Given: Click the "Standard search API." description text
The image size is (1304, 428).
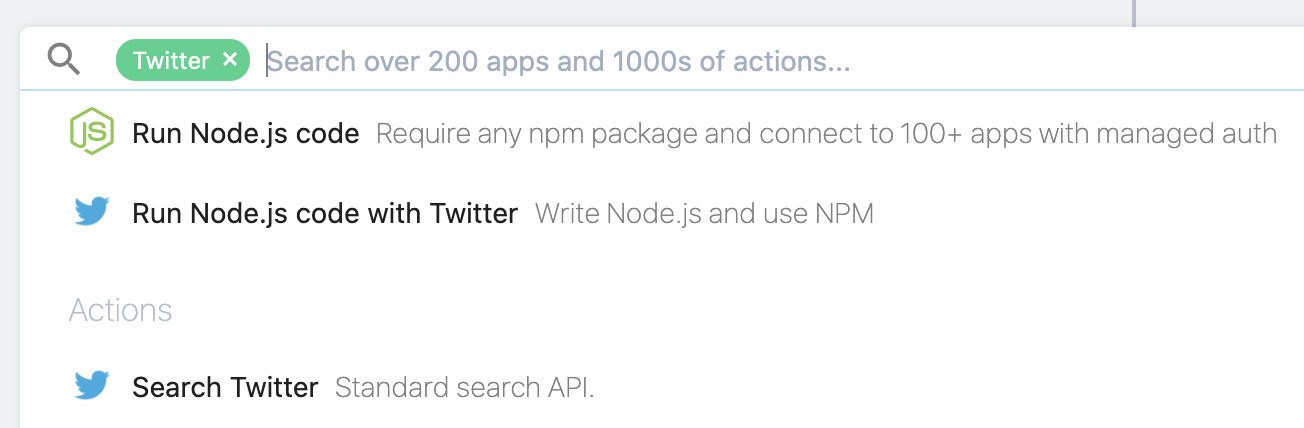Looking at the screenshot, I should (x=464, y=387).
